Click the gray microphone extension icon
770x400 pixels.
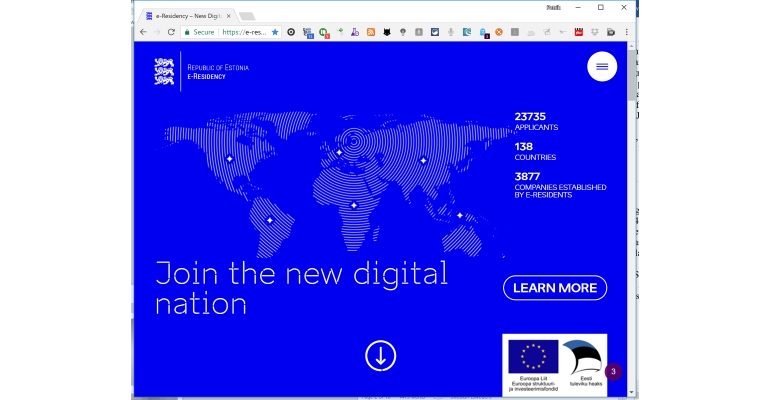pyautogui.click(x=450, y=32)
